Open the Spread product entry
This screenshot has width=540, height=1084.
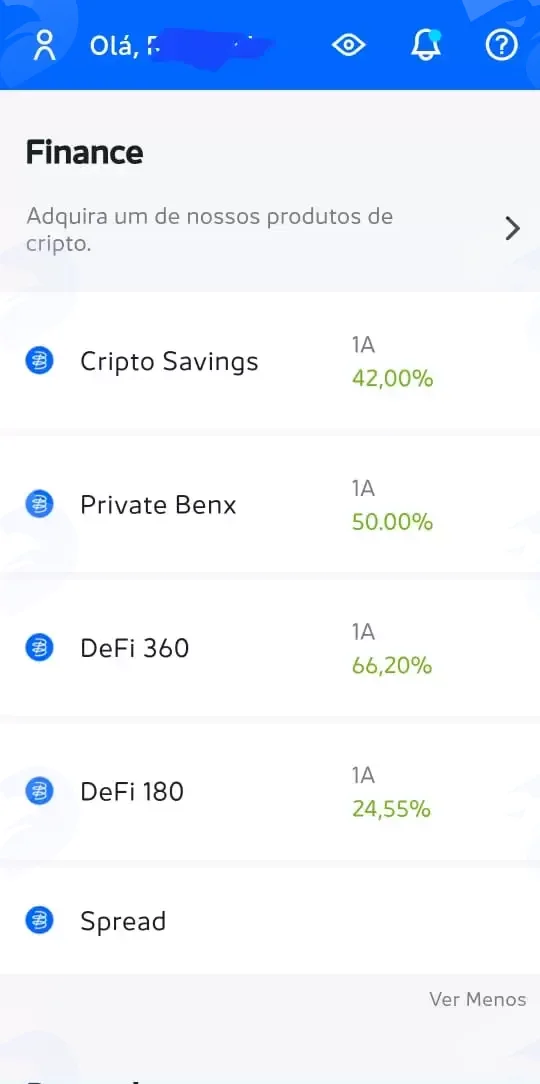[x=270, y=921]
